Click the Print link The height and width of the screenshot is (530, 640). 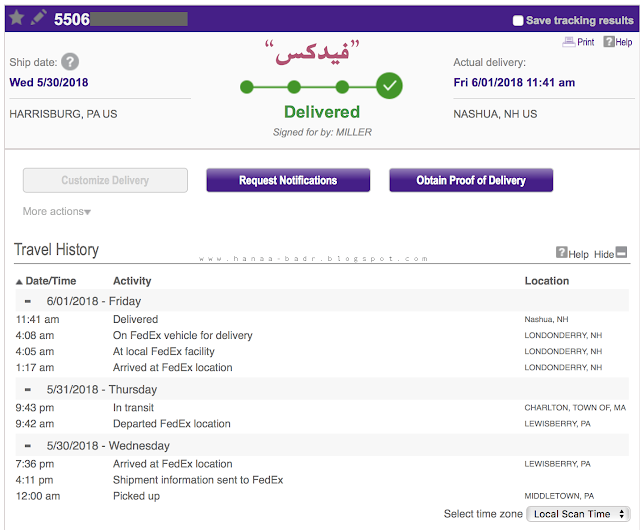[586, 42]
